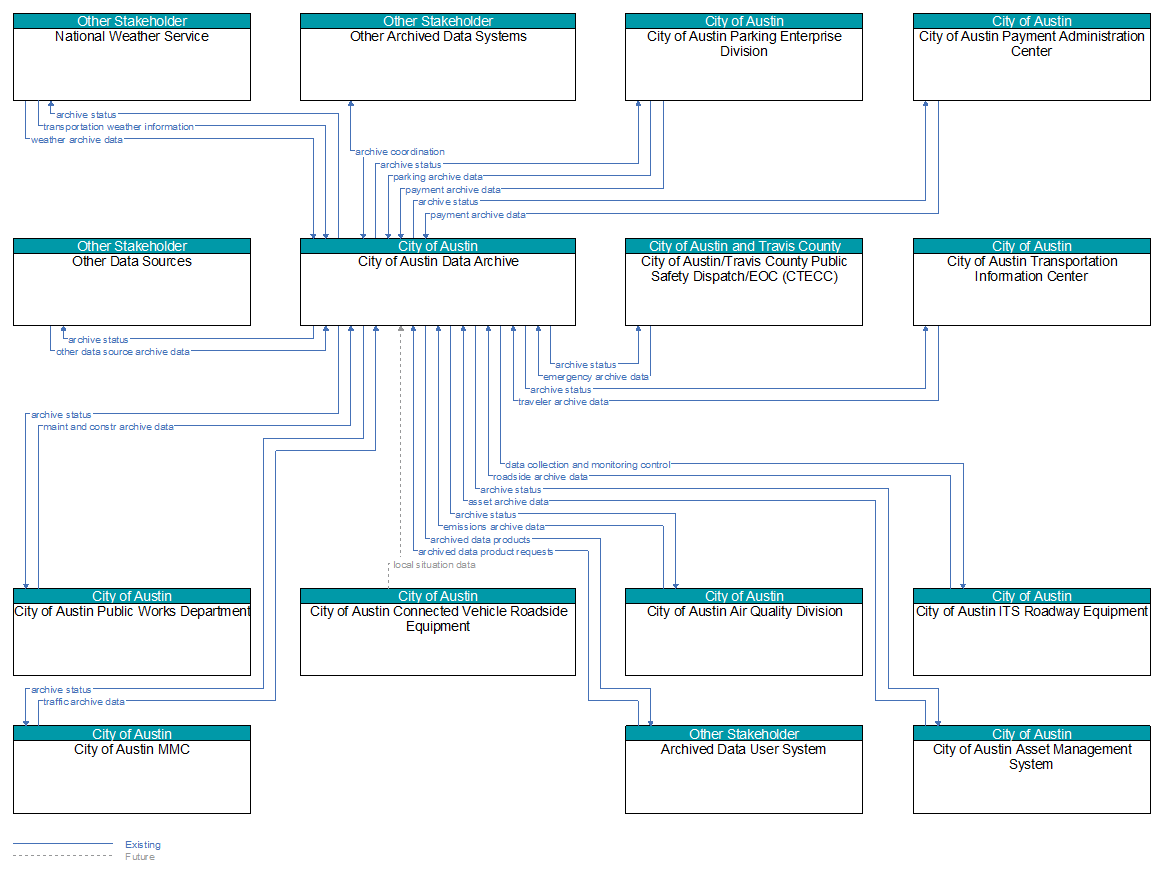Click City of Austin ITS Roadway Equipment box
1161x875 pixels.
tap(1031, 632)
